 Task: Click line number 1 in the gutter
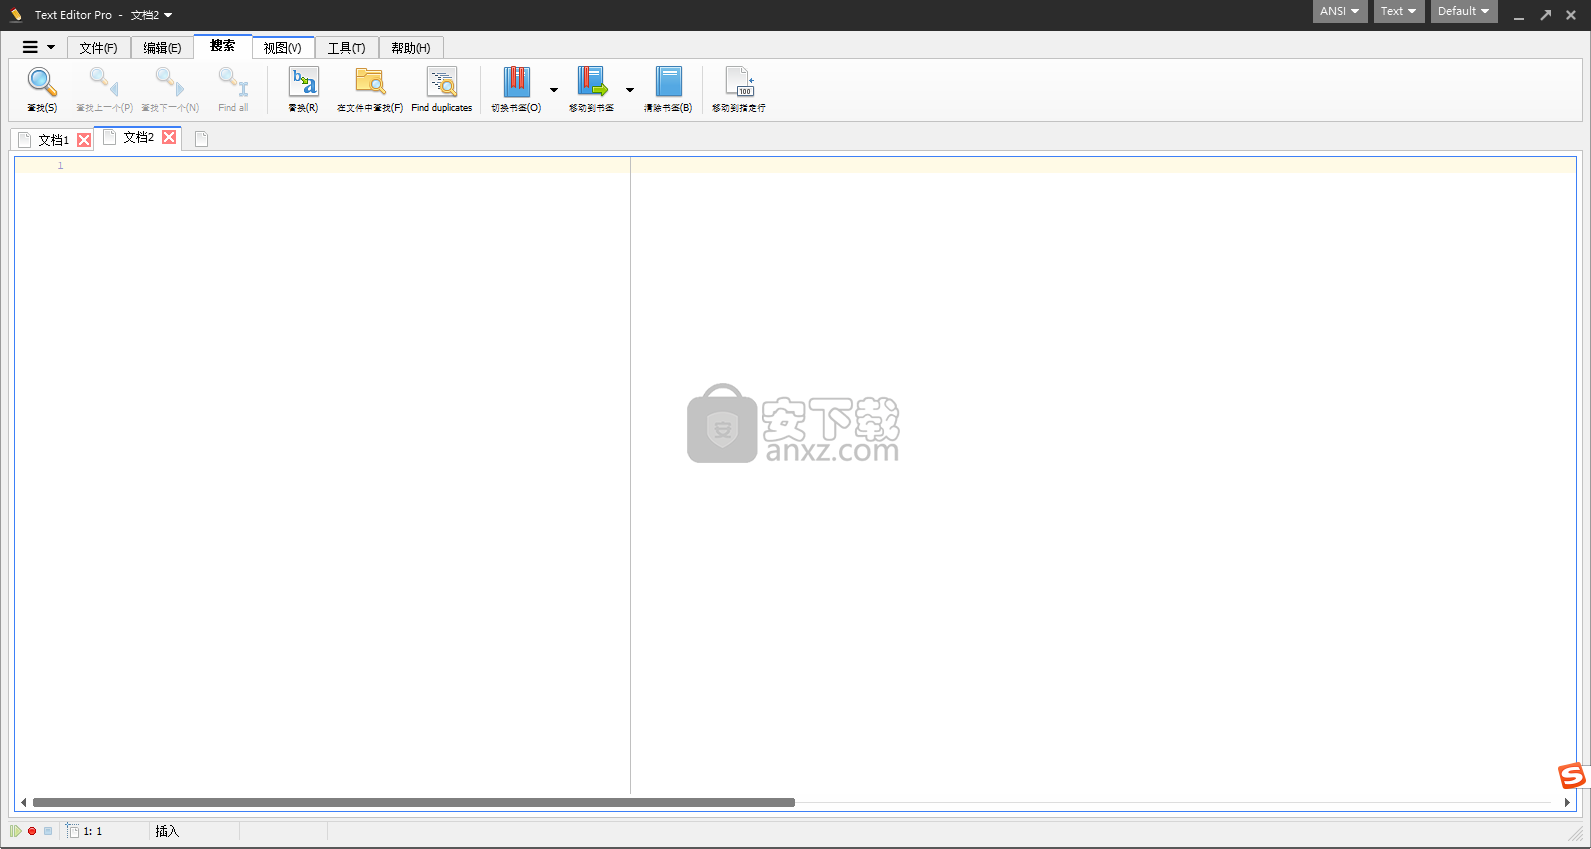[60, 165]
